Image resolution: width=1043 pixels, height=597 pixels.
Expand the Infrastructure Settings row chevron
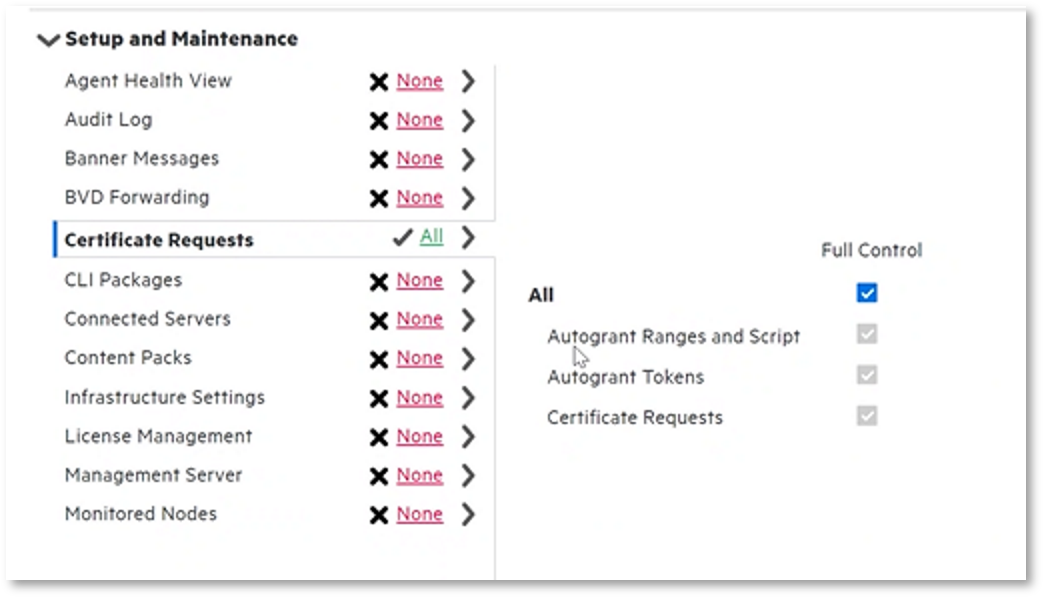coord(468,398)
